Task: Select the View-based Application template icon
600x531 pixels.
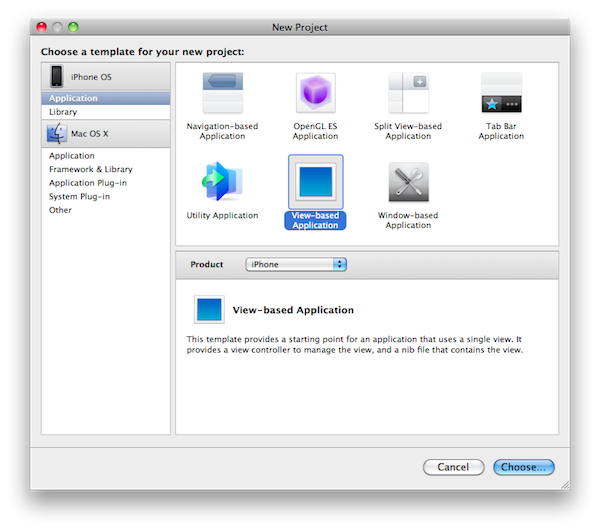Action: pyautogui.click(x=316, y=182)
